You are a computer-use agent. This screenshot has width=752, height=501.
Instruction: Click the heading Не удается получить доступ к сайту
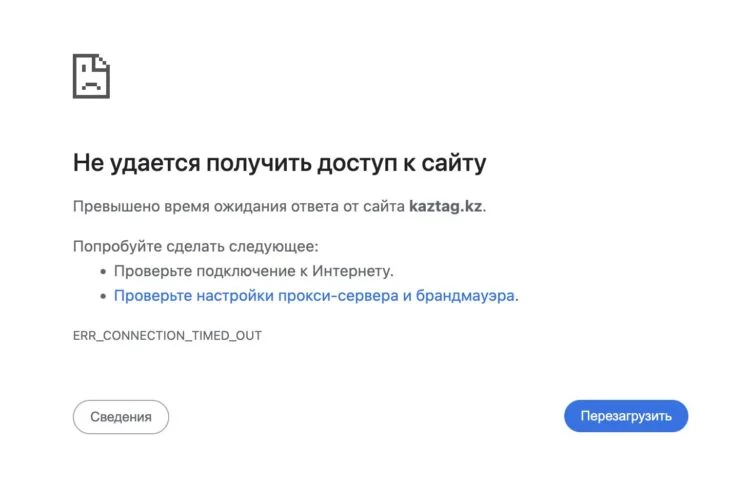tap(280, 163)
